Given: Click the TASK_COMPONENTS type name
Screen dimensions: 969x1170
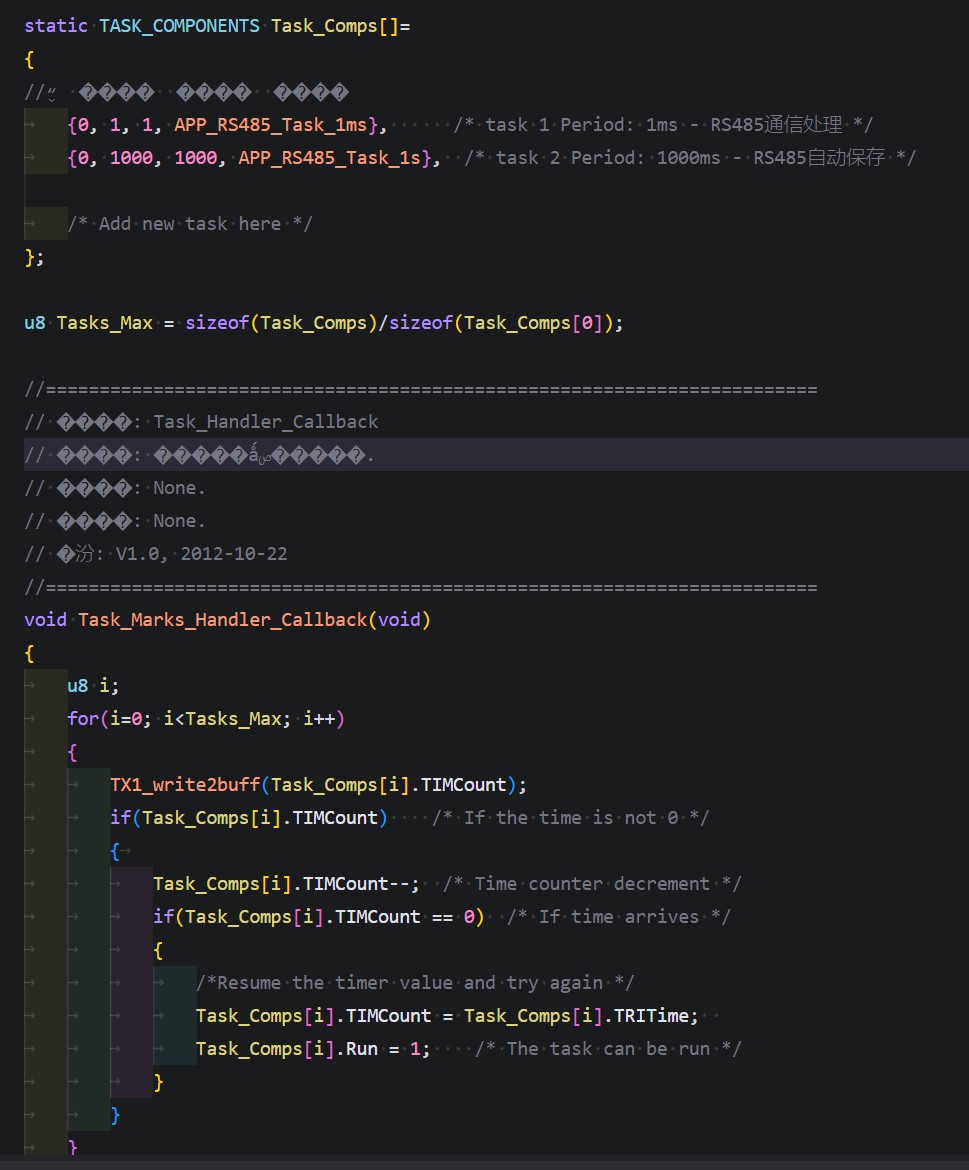Looking at the screenshot, I should click(x=179, y=26).
